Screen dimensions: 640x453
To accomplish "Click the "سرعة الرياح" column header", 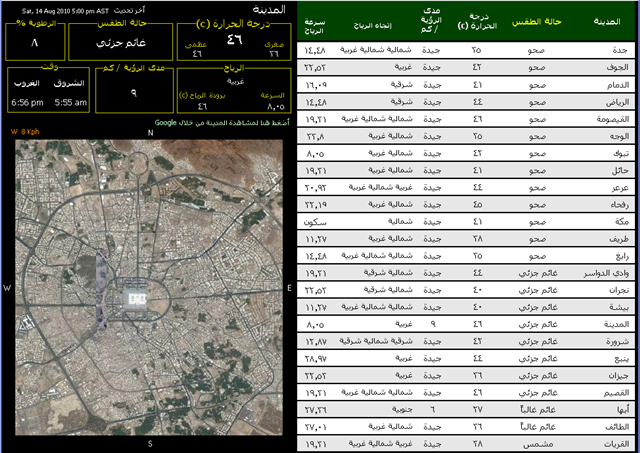I will point(314,26).
